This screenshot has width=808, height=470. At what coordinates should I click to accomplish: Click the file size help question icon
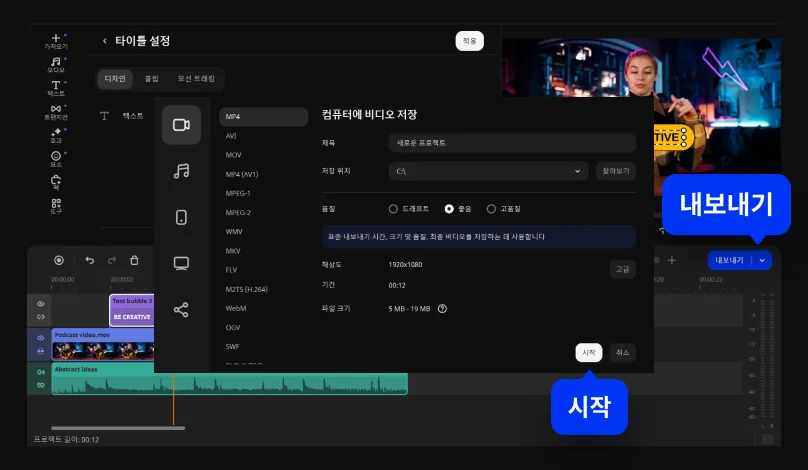click(442, 309)
